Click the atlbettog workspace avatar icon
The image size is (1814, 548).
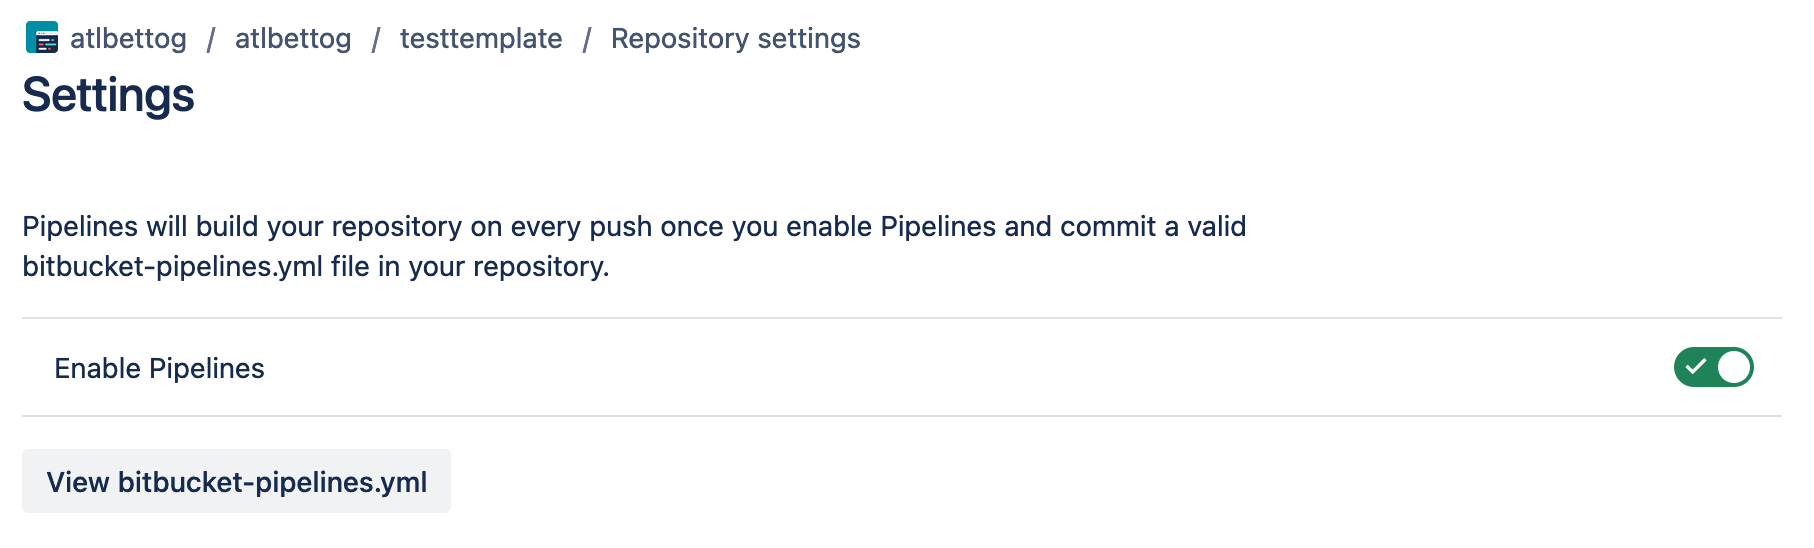pos(42,38)
